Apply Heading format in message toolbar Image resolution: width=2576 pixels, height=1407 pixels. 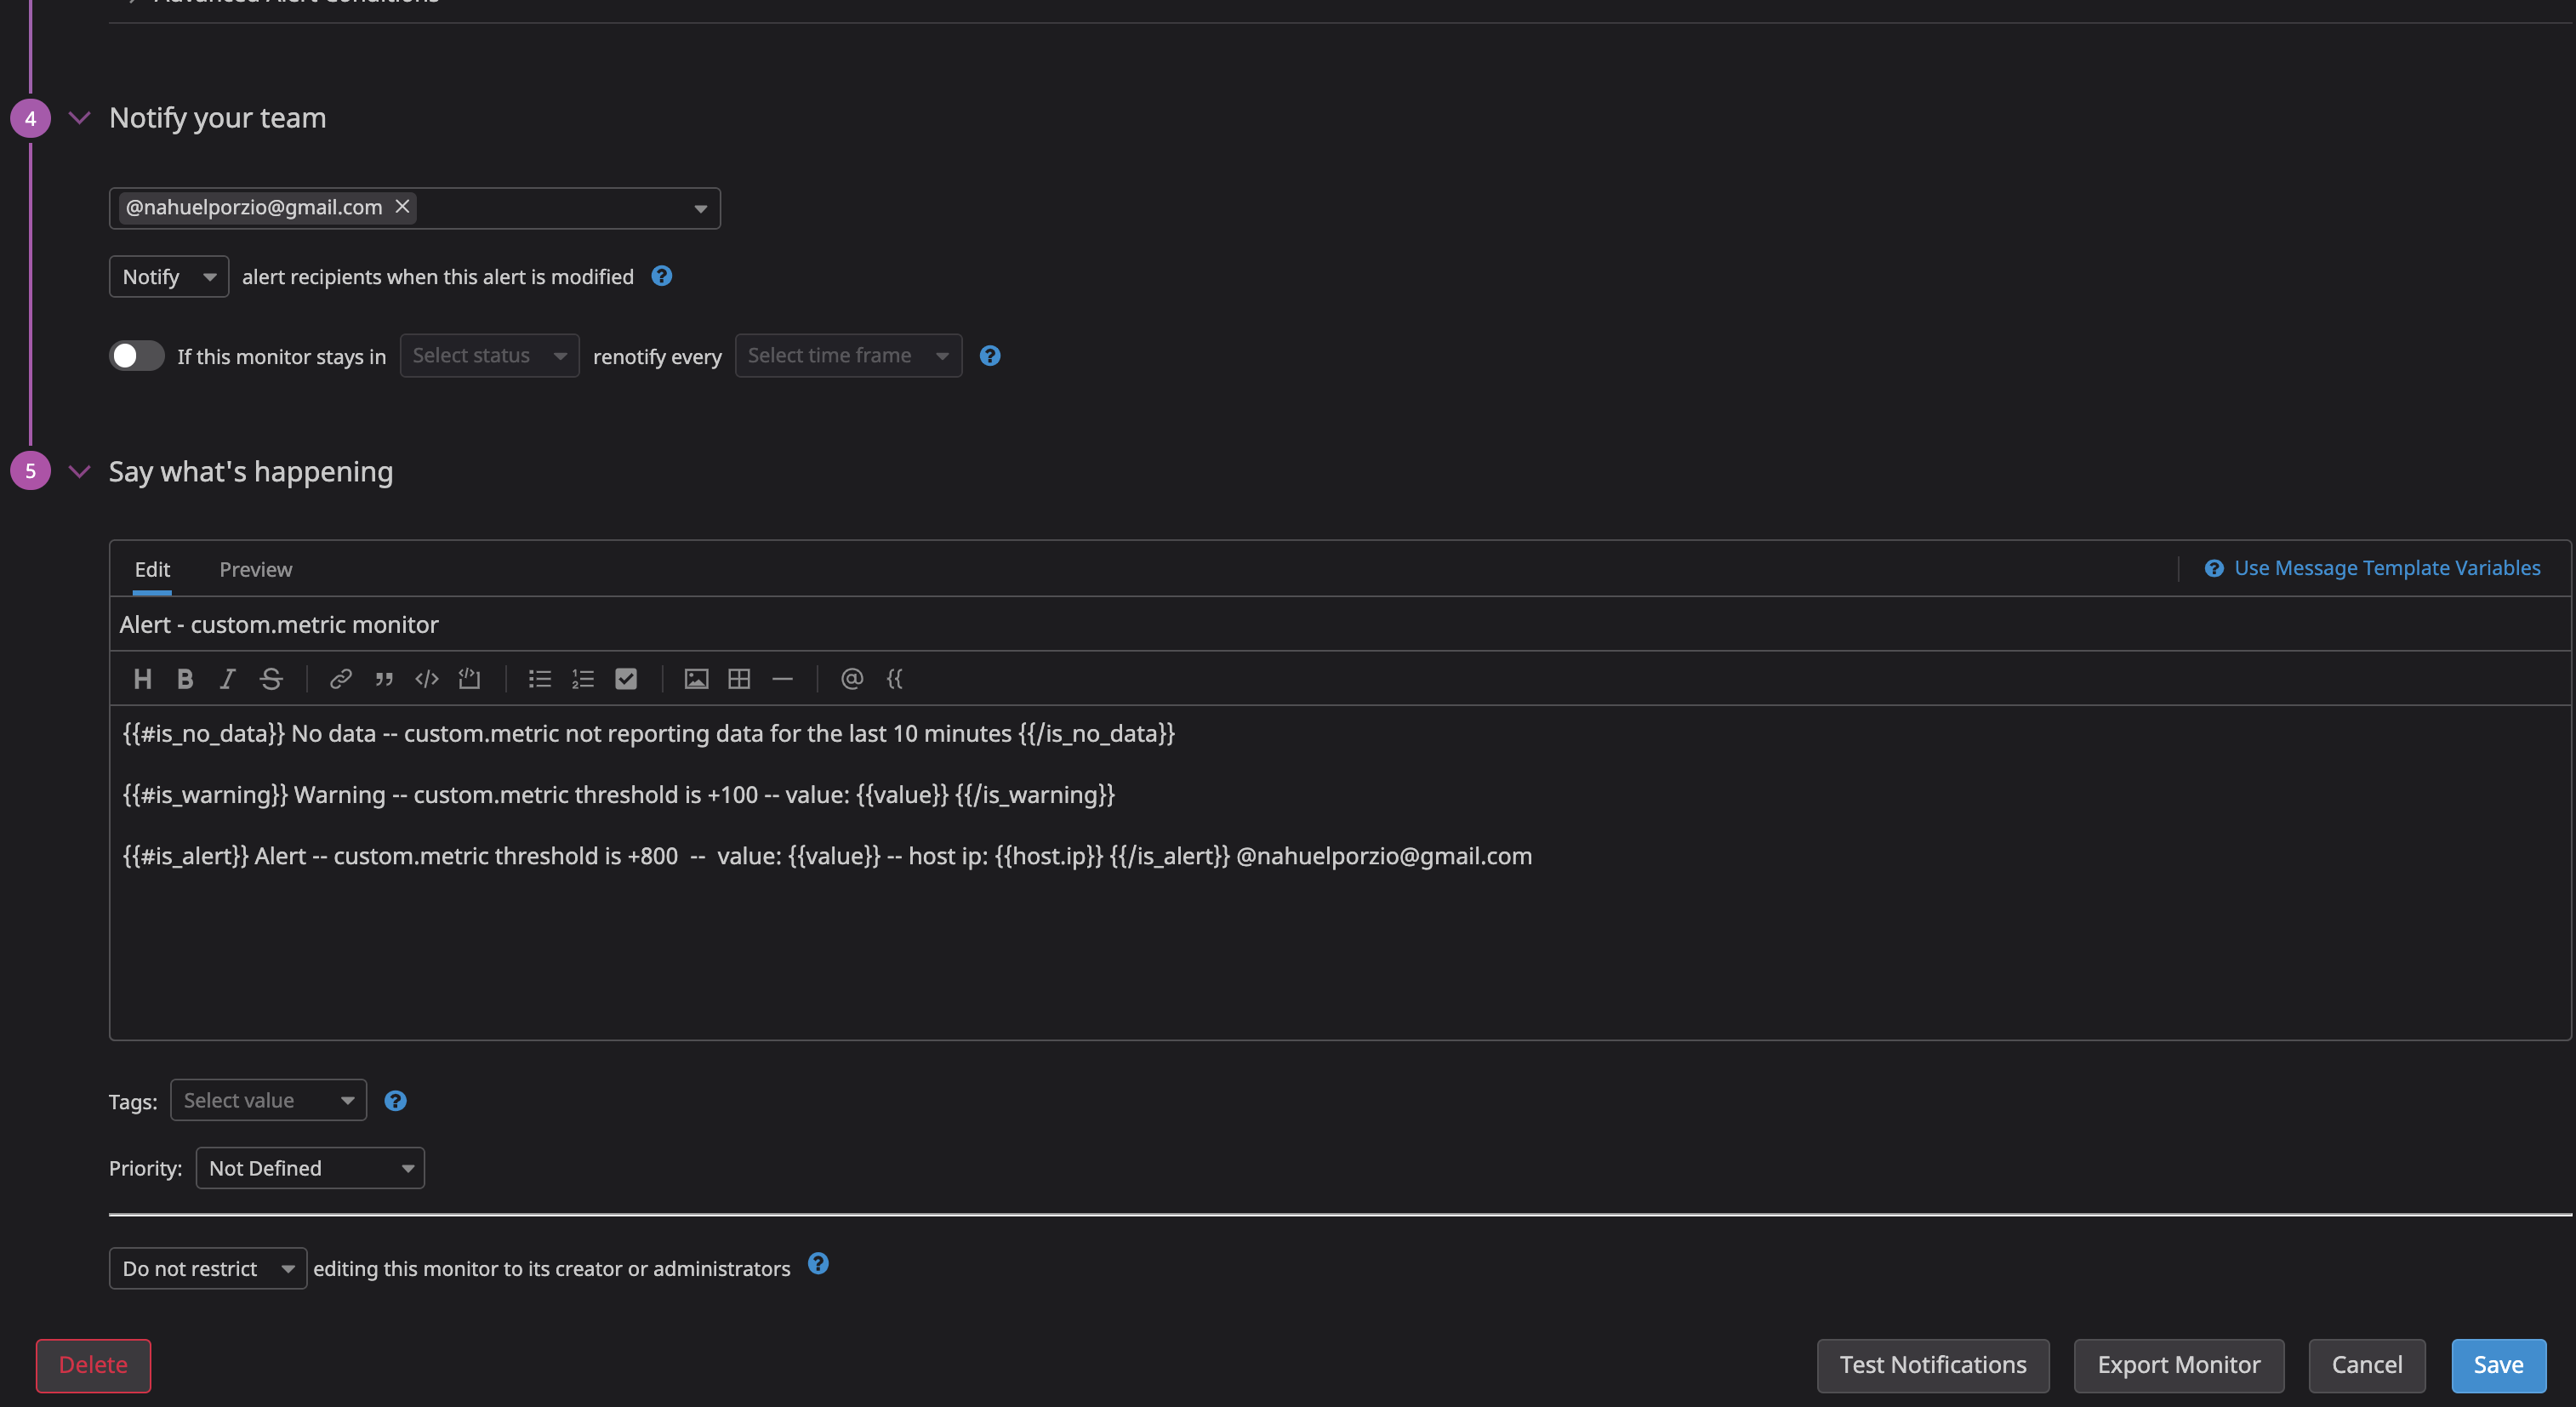point(142,679)
